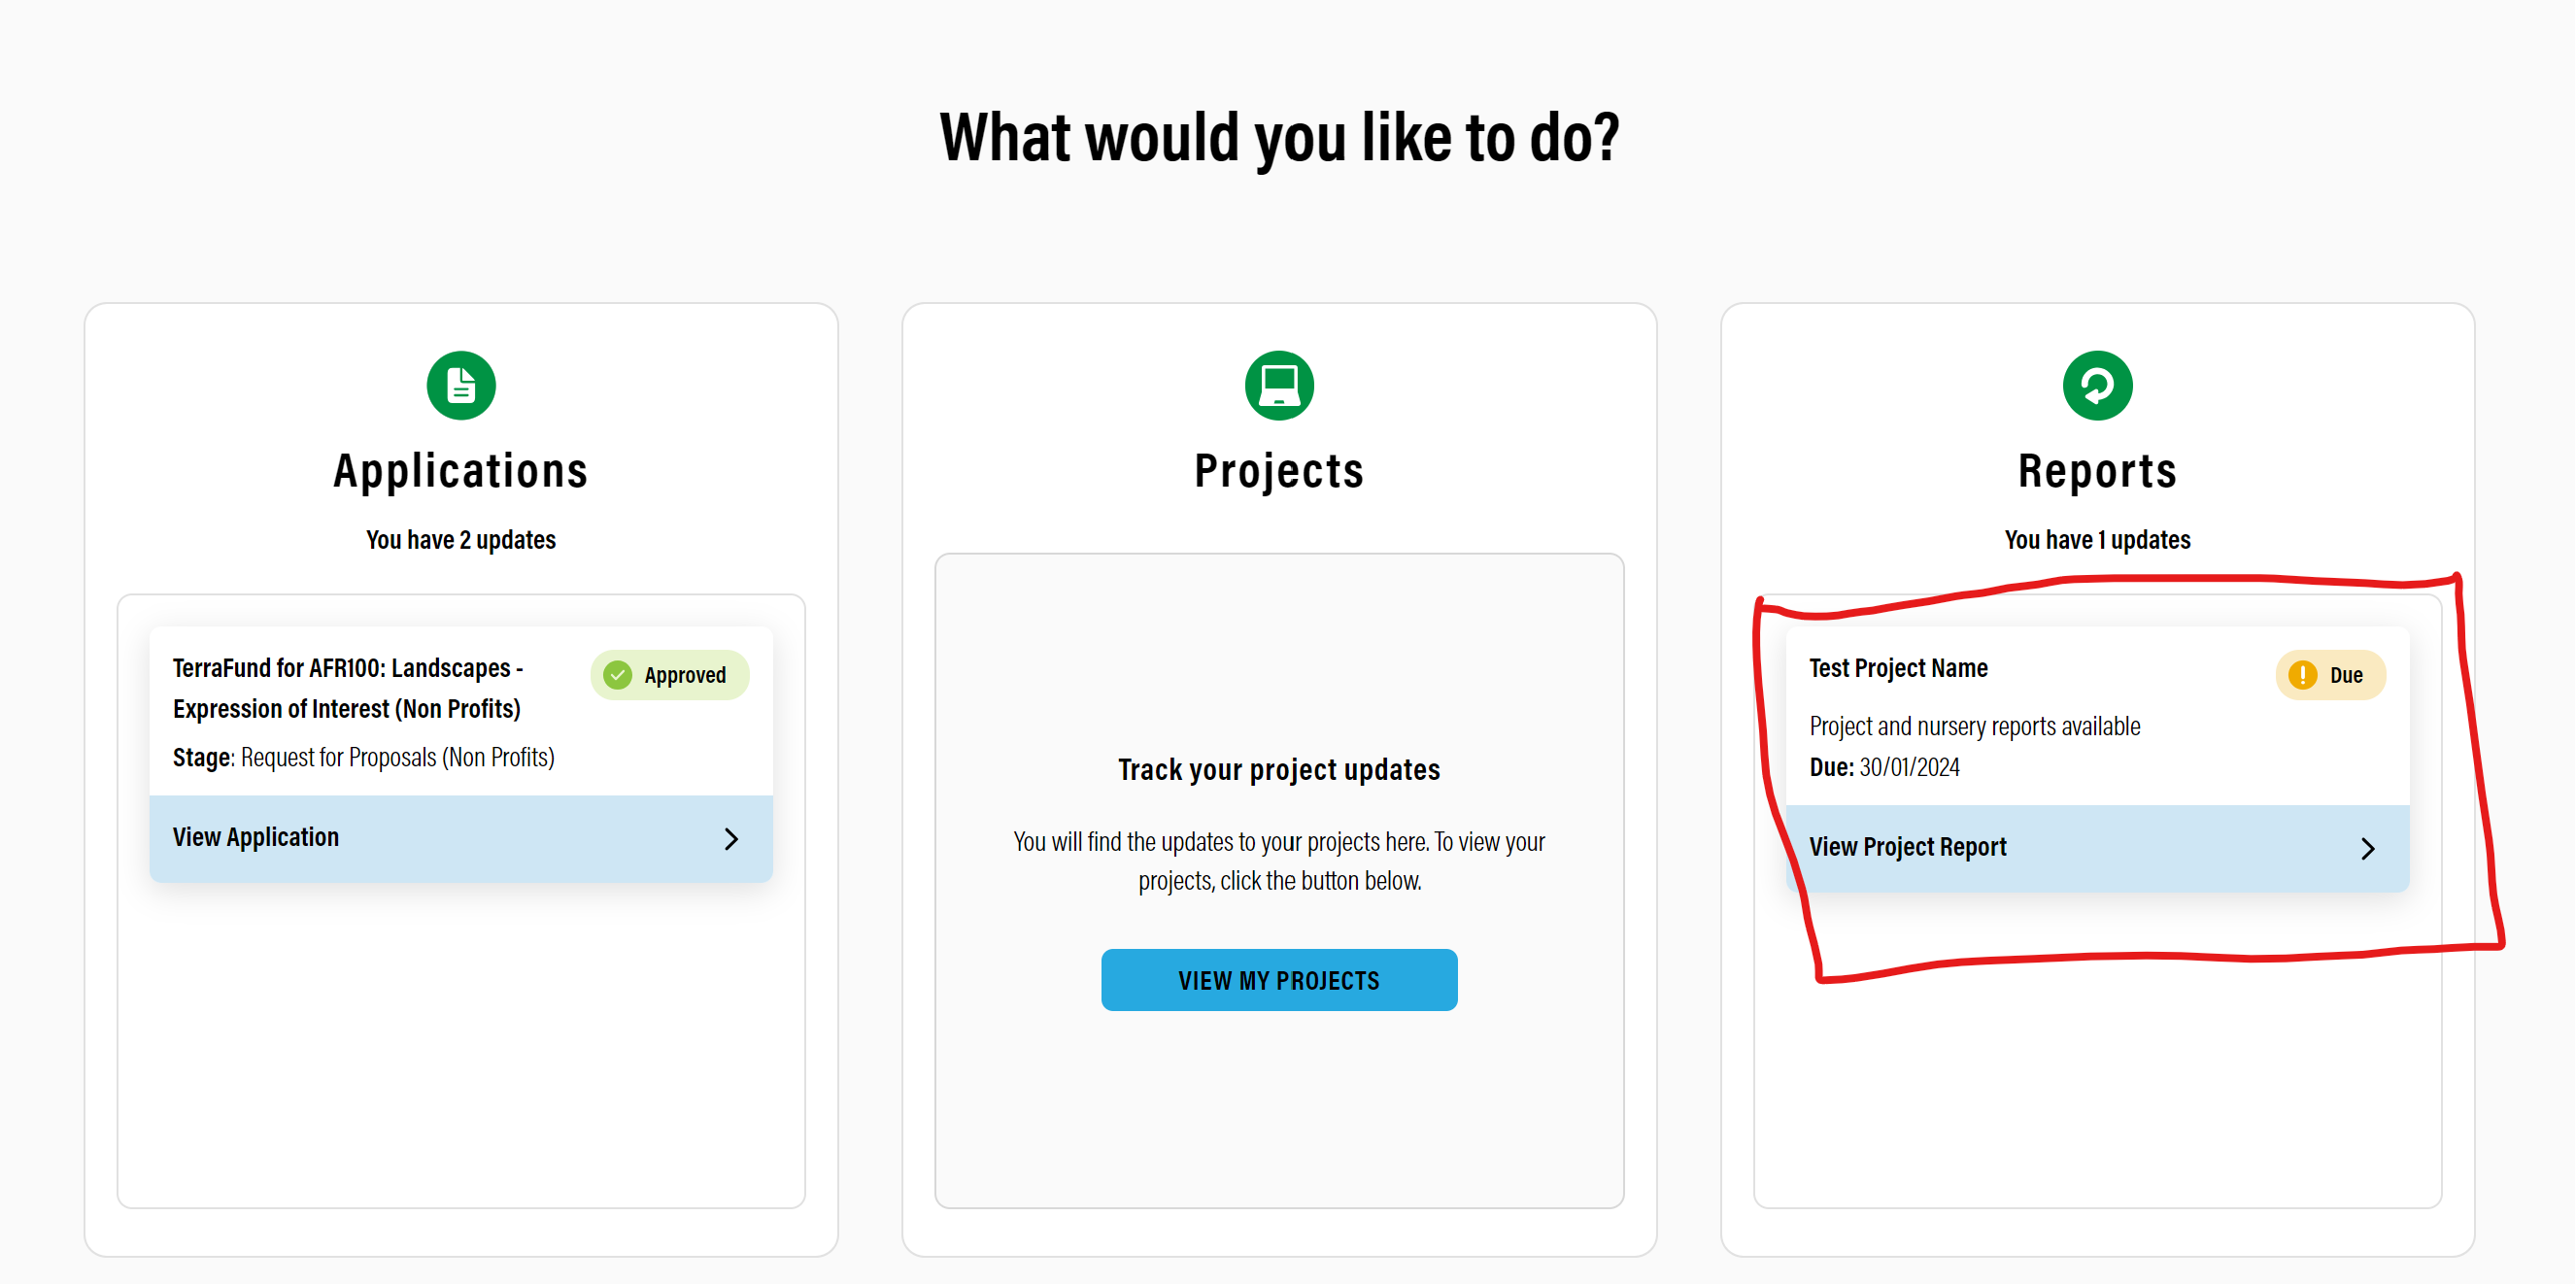Click 'You have 2 updates' text
This screenshot has width=2576, height=1284.
[x=461, y=540]
